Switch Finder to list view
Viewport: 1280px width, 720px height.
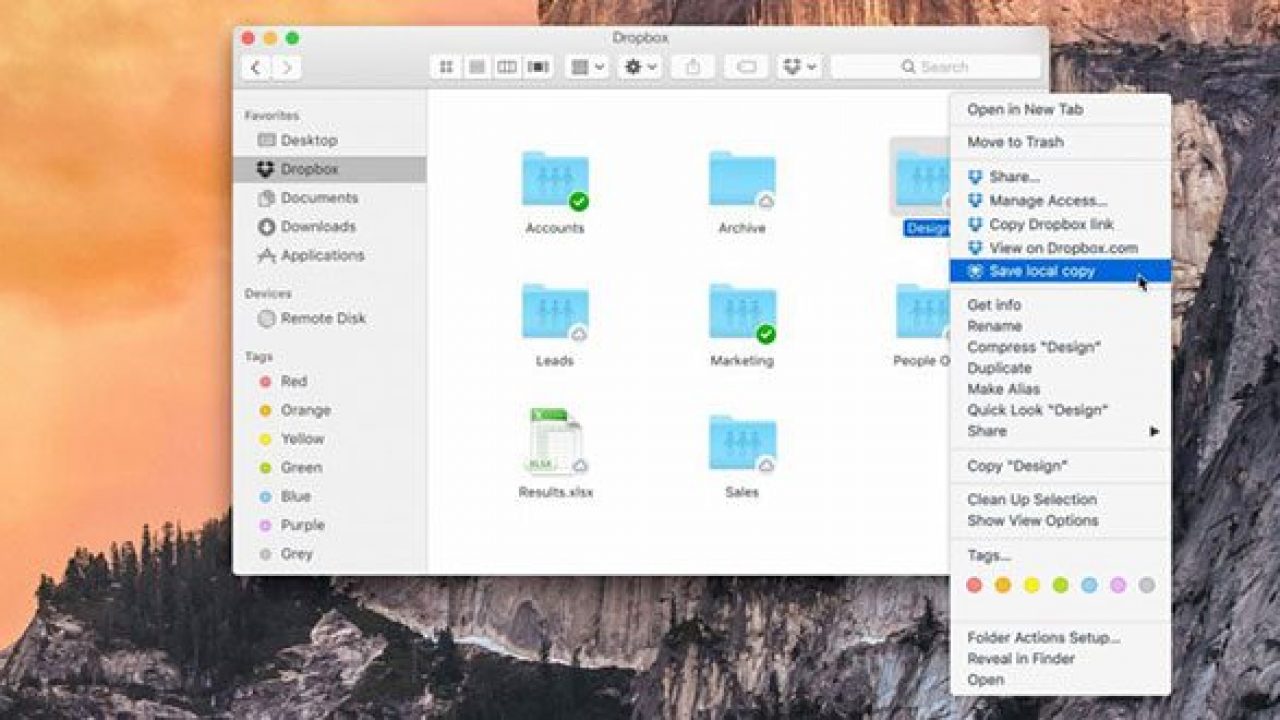(477, 67)
